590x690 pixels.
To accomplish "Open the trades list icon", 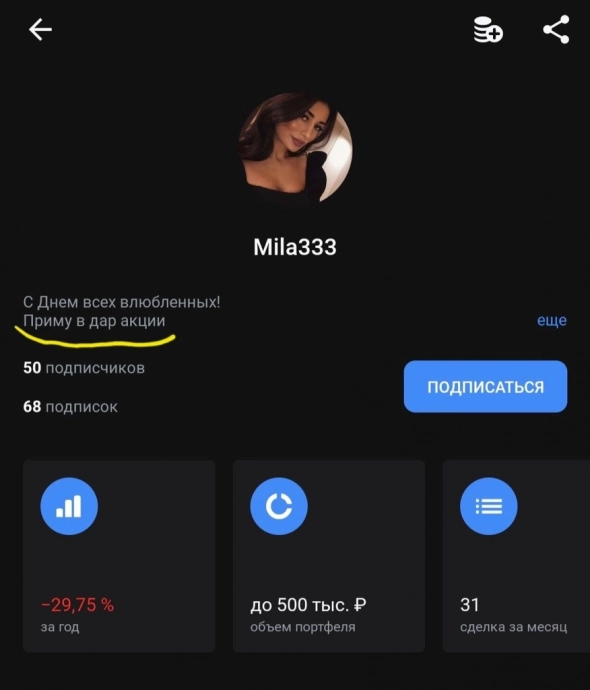I will (489, 506).
